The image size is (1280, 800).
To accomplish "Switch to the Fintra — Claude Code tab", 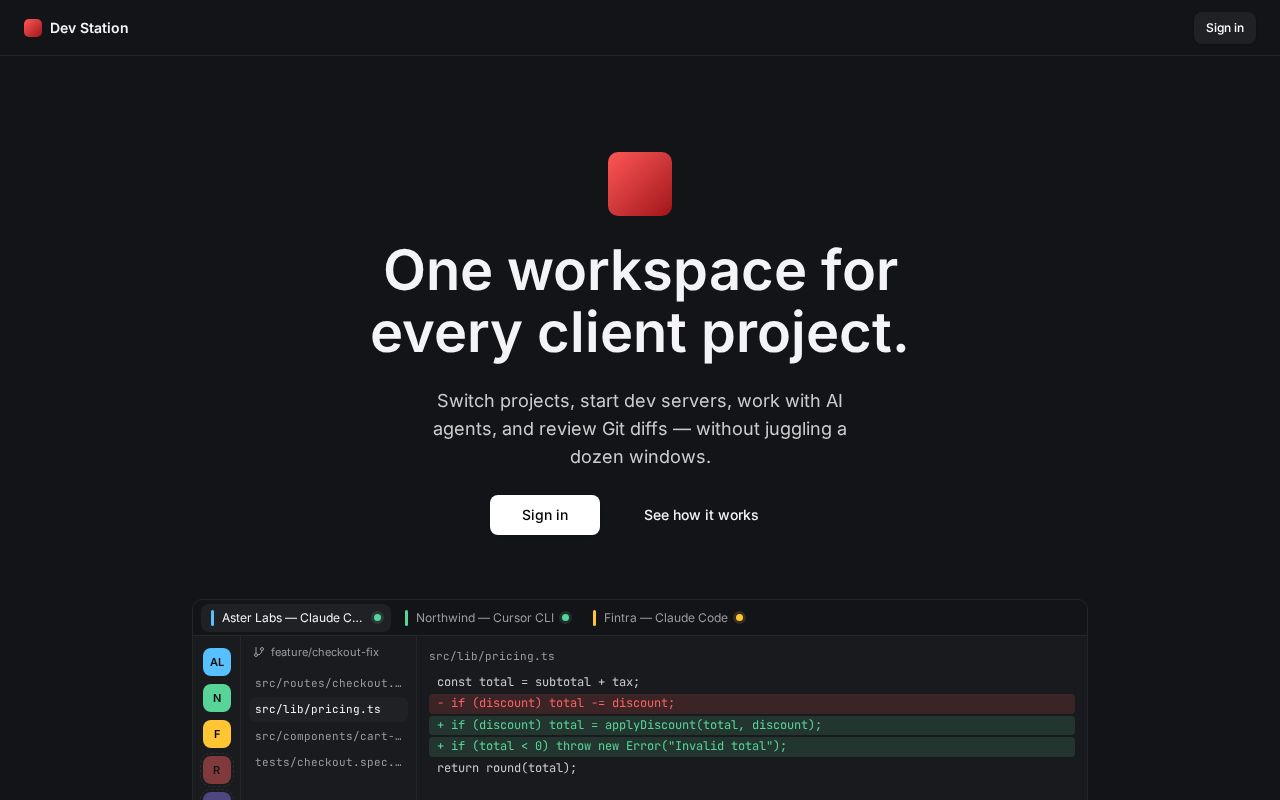I will tap(668, 618).
